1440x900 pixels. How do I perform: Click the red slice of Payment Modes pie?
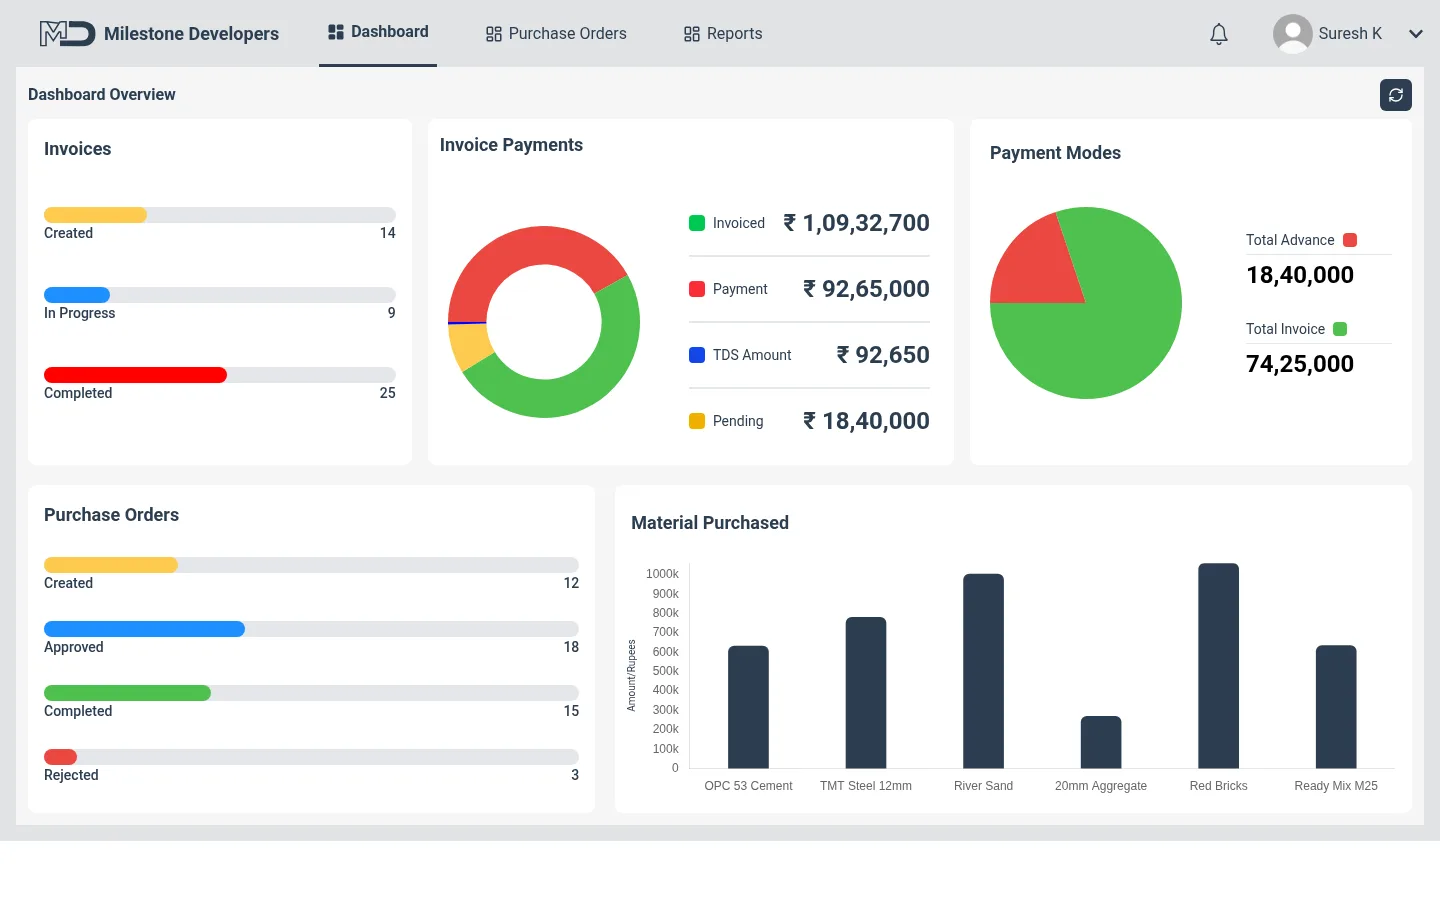tap(1040, 265)
